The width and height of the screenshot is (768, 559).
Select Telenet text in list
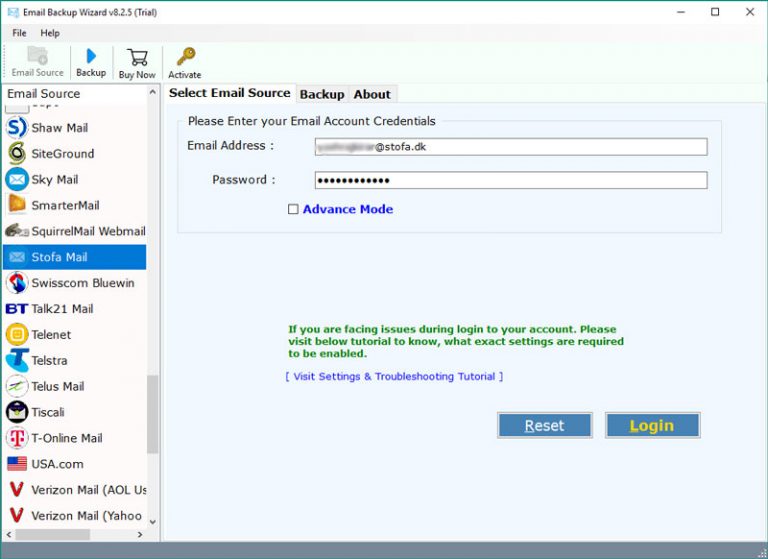(x=51, y=335)
